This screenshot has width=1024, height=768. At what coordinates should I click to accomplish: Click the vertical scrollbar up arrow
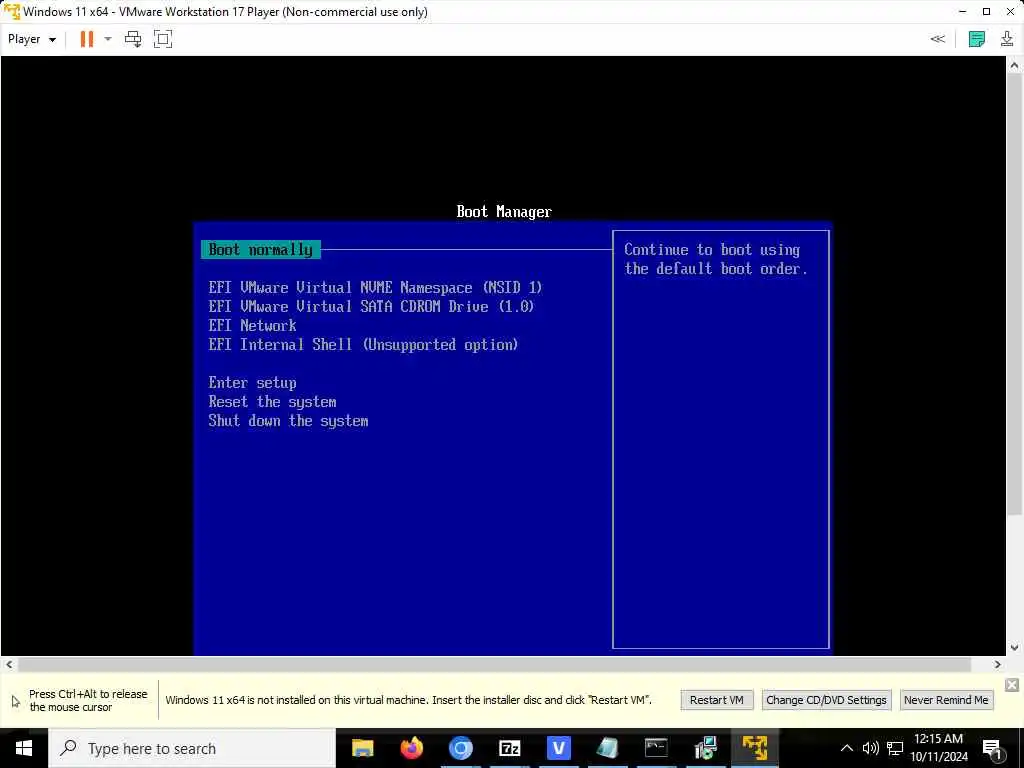pyautogui.click(x=1014, y=65)
